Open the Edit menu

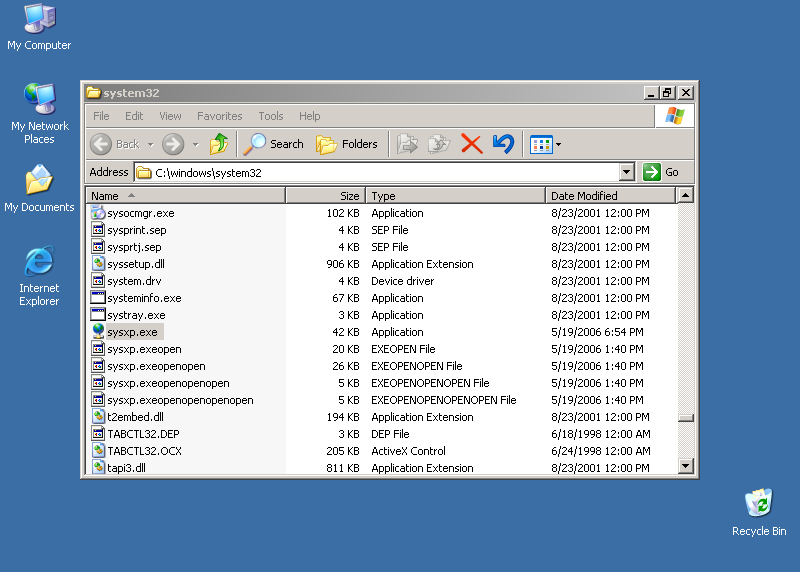coord(134,116)
